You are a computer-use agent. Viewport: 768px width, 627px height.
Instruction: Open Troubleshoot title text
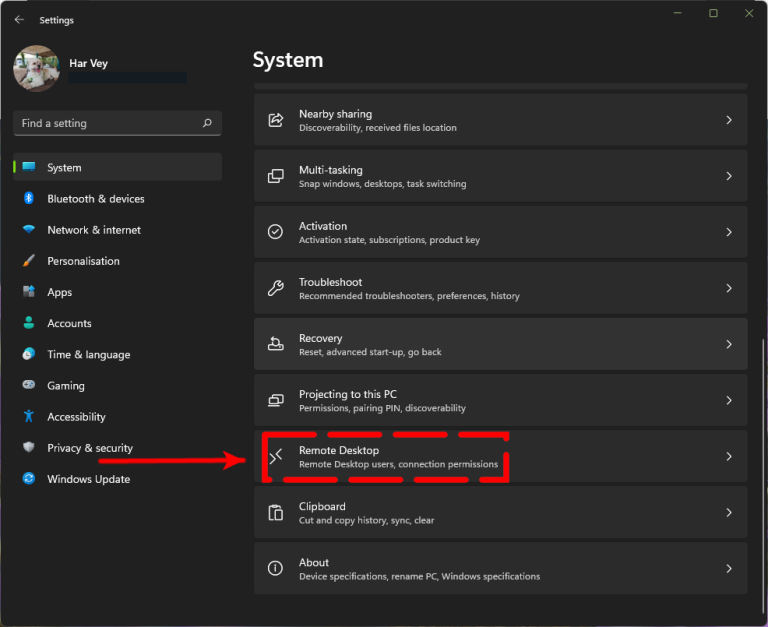[331, 282]
